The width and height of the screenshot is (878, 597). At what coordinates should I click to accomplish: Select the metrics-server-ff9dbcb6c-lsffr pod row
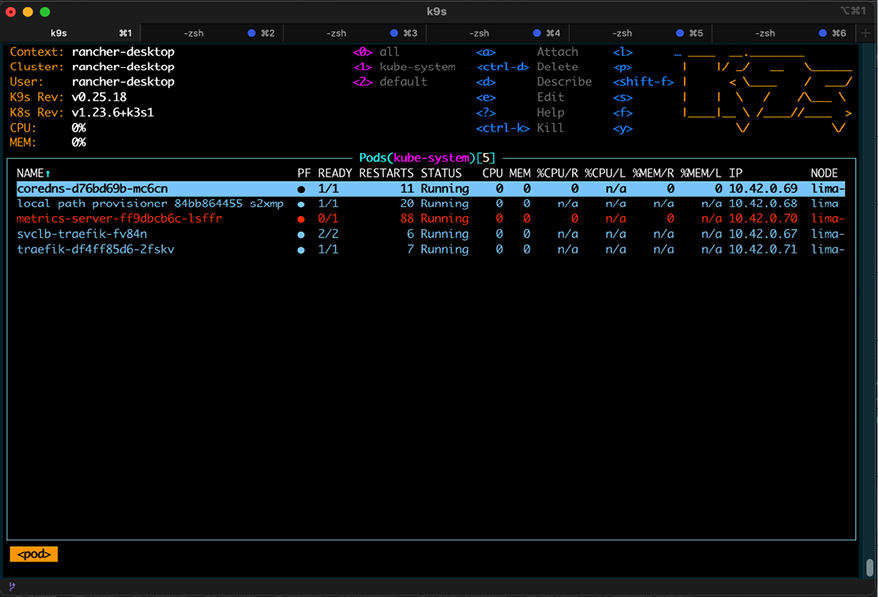(430, 219)
